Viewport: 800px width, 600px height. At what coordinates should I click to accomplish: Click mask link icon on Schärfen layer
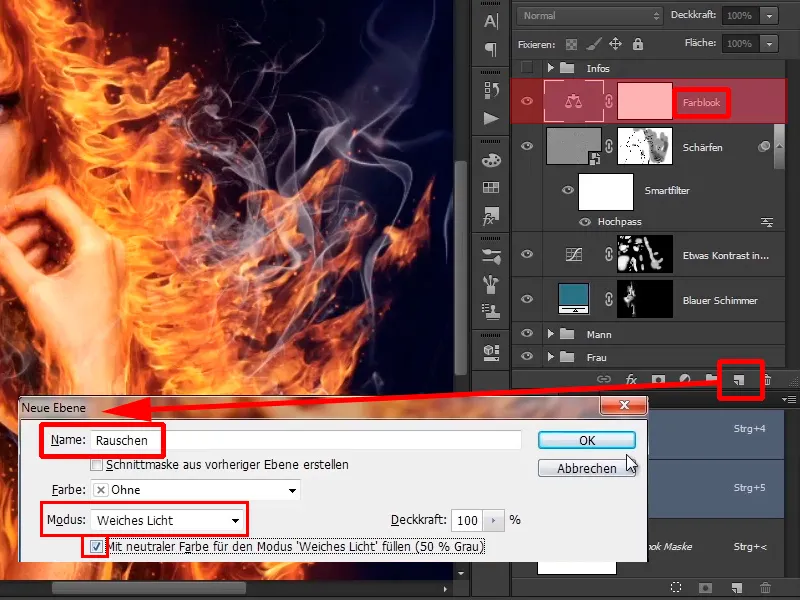[x=609, y=146]
